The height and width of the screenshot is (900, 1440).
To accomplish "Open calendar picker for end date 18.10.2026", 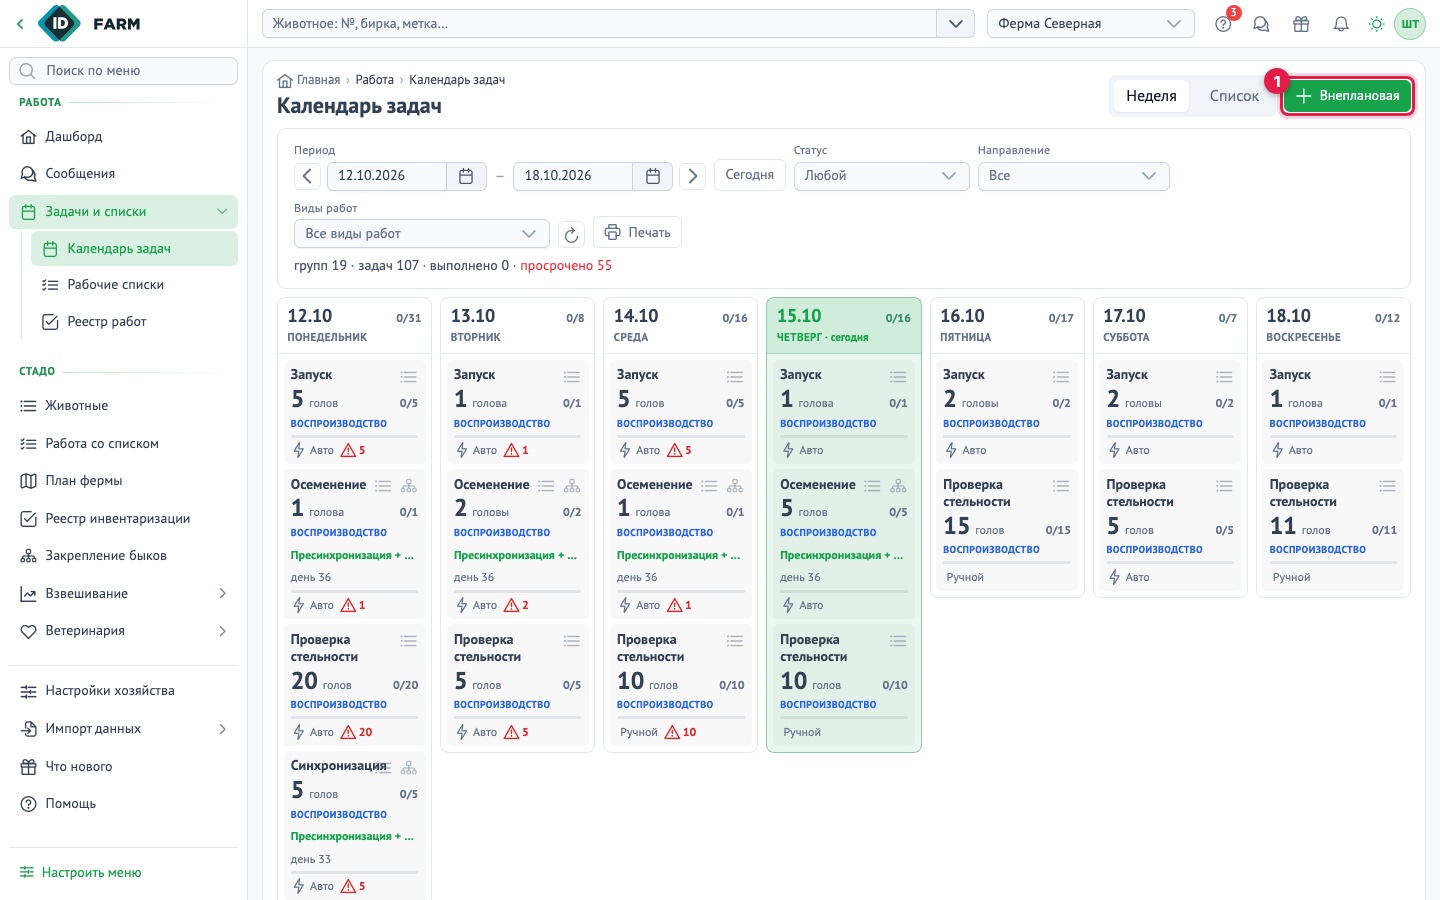I will point(653,176).
